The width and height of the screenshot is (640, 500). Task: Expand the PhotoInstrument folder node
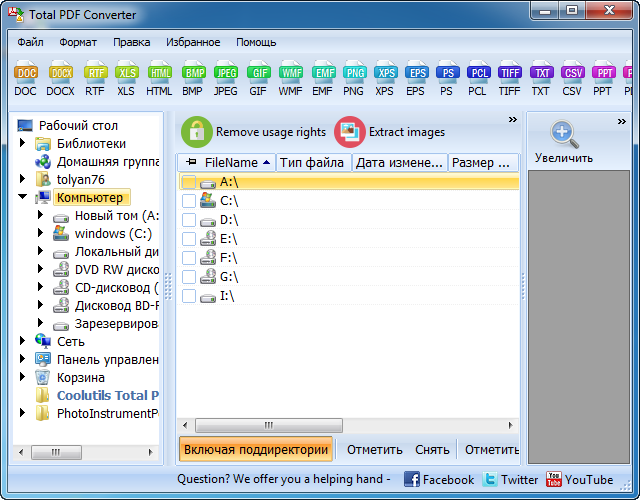click(x=22, y=412)
